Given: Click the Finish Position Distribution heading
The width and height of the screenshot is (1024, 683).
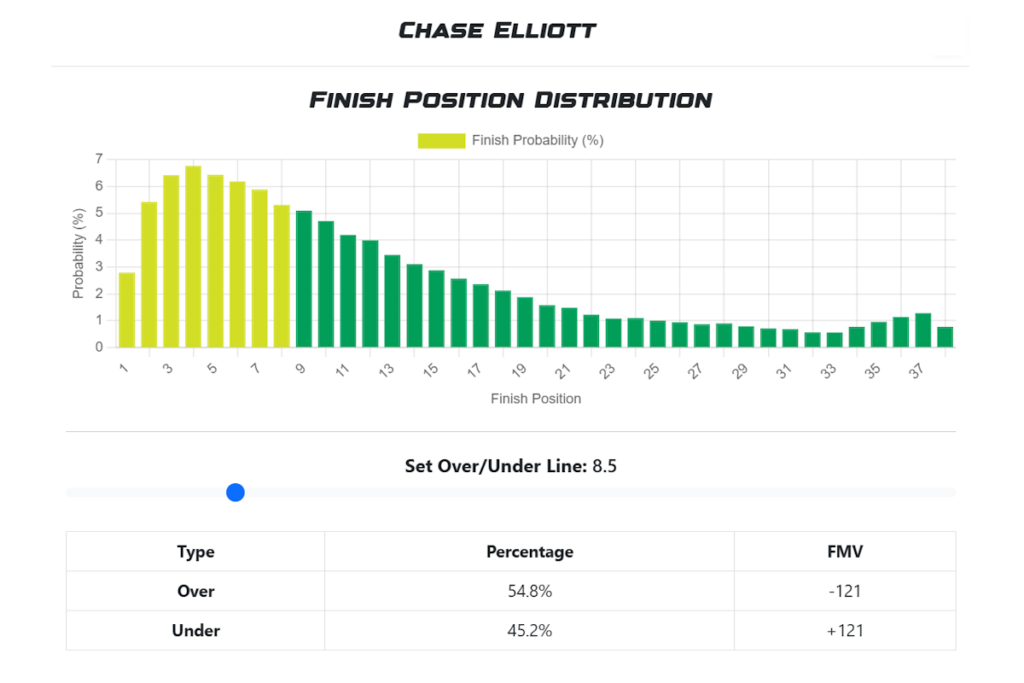Looking at the screenshot, I should (510, 100).
